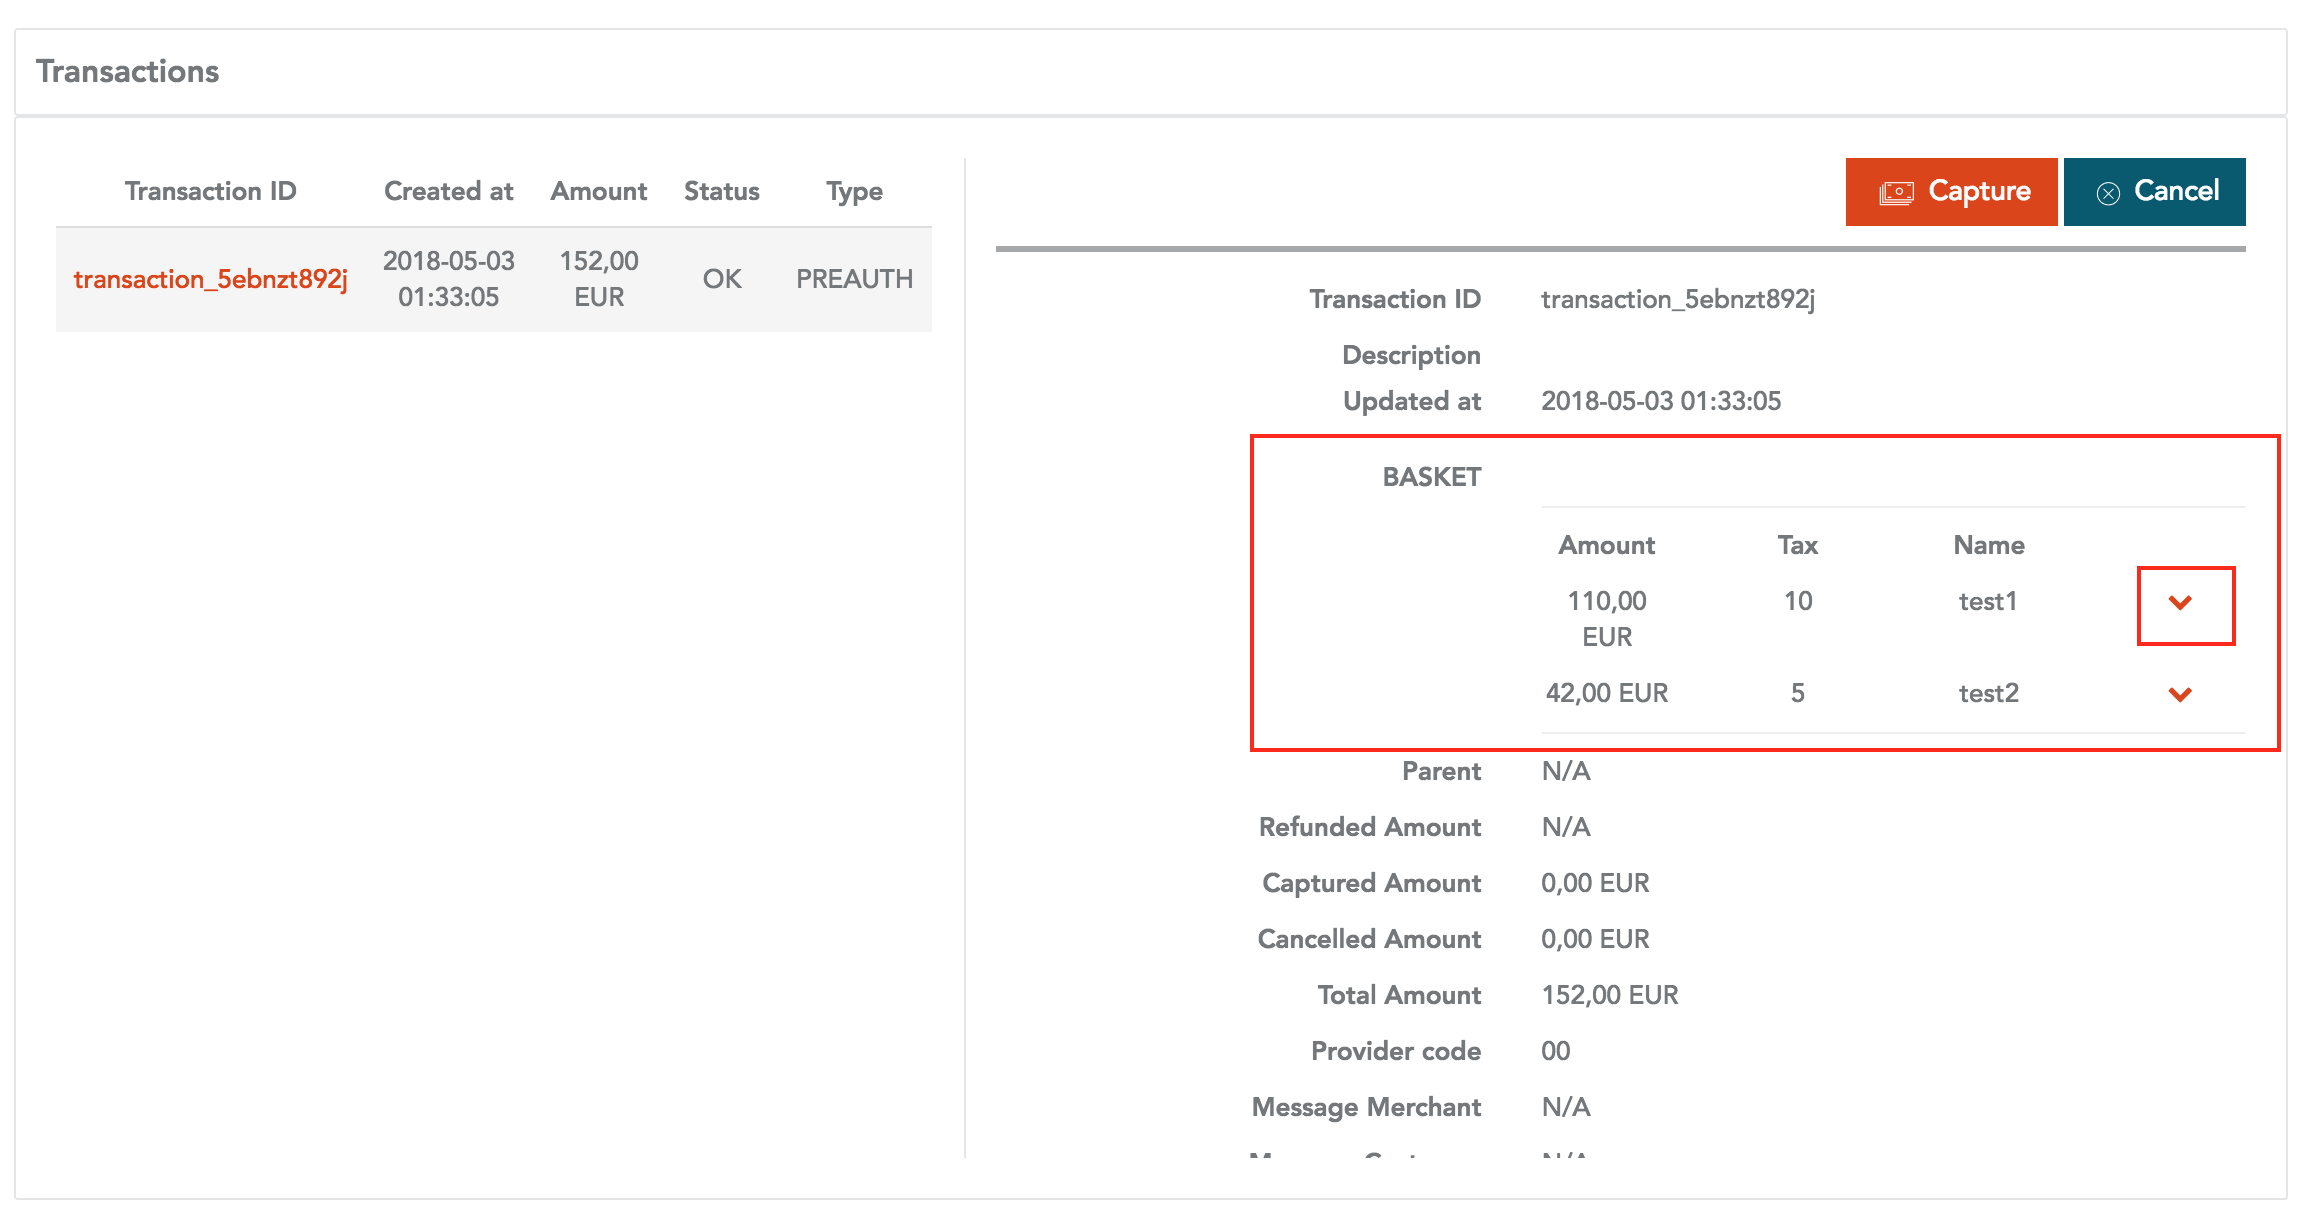Click the Status column header
The height and width of the screenshot is (1230, 2318).
pos(722,191)
